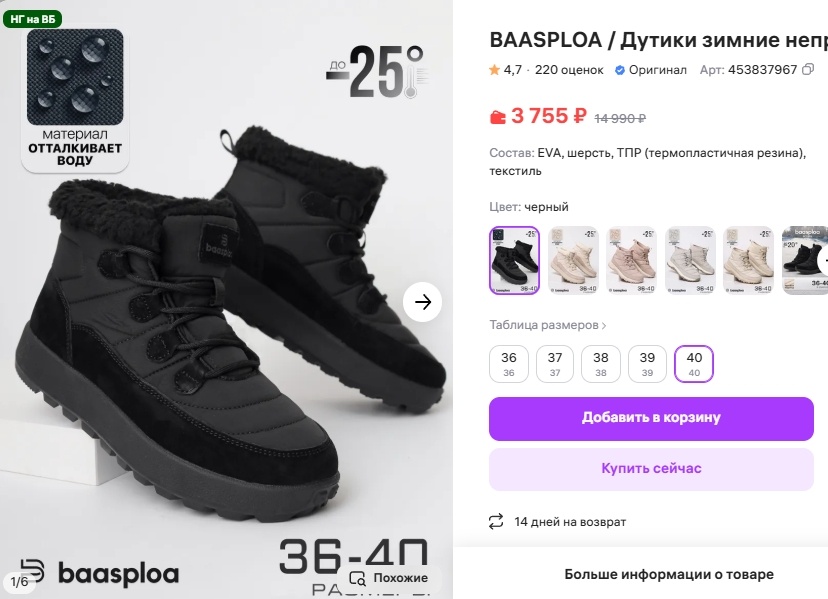Click the Похожие image search icon
This screenshot has width=828, height=599.
coord(358,578)
